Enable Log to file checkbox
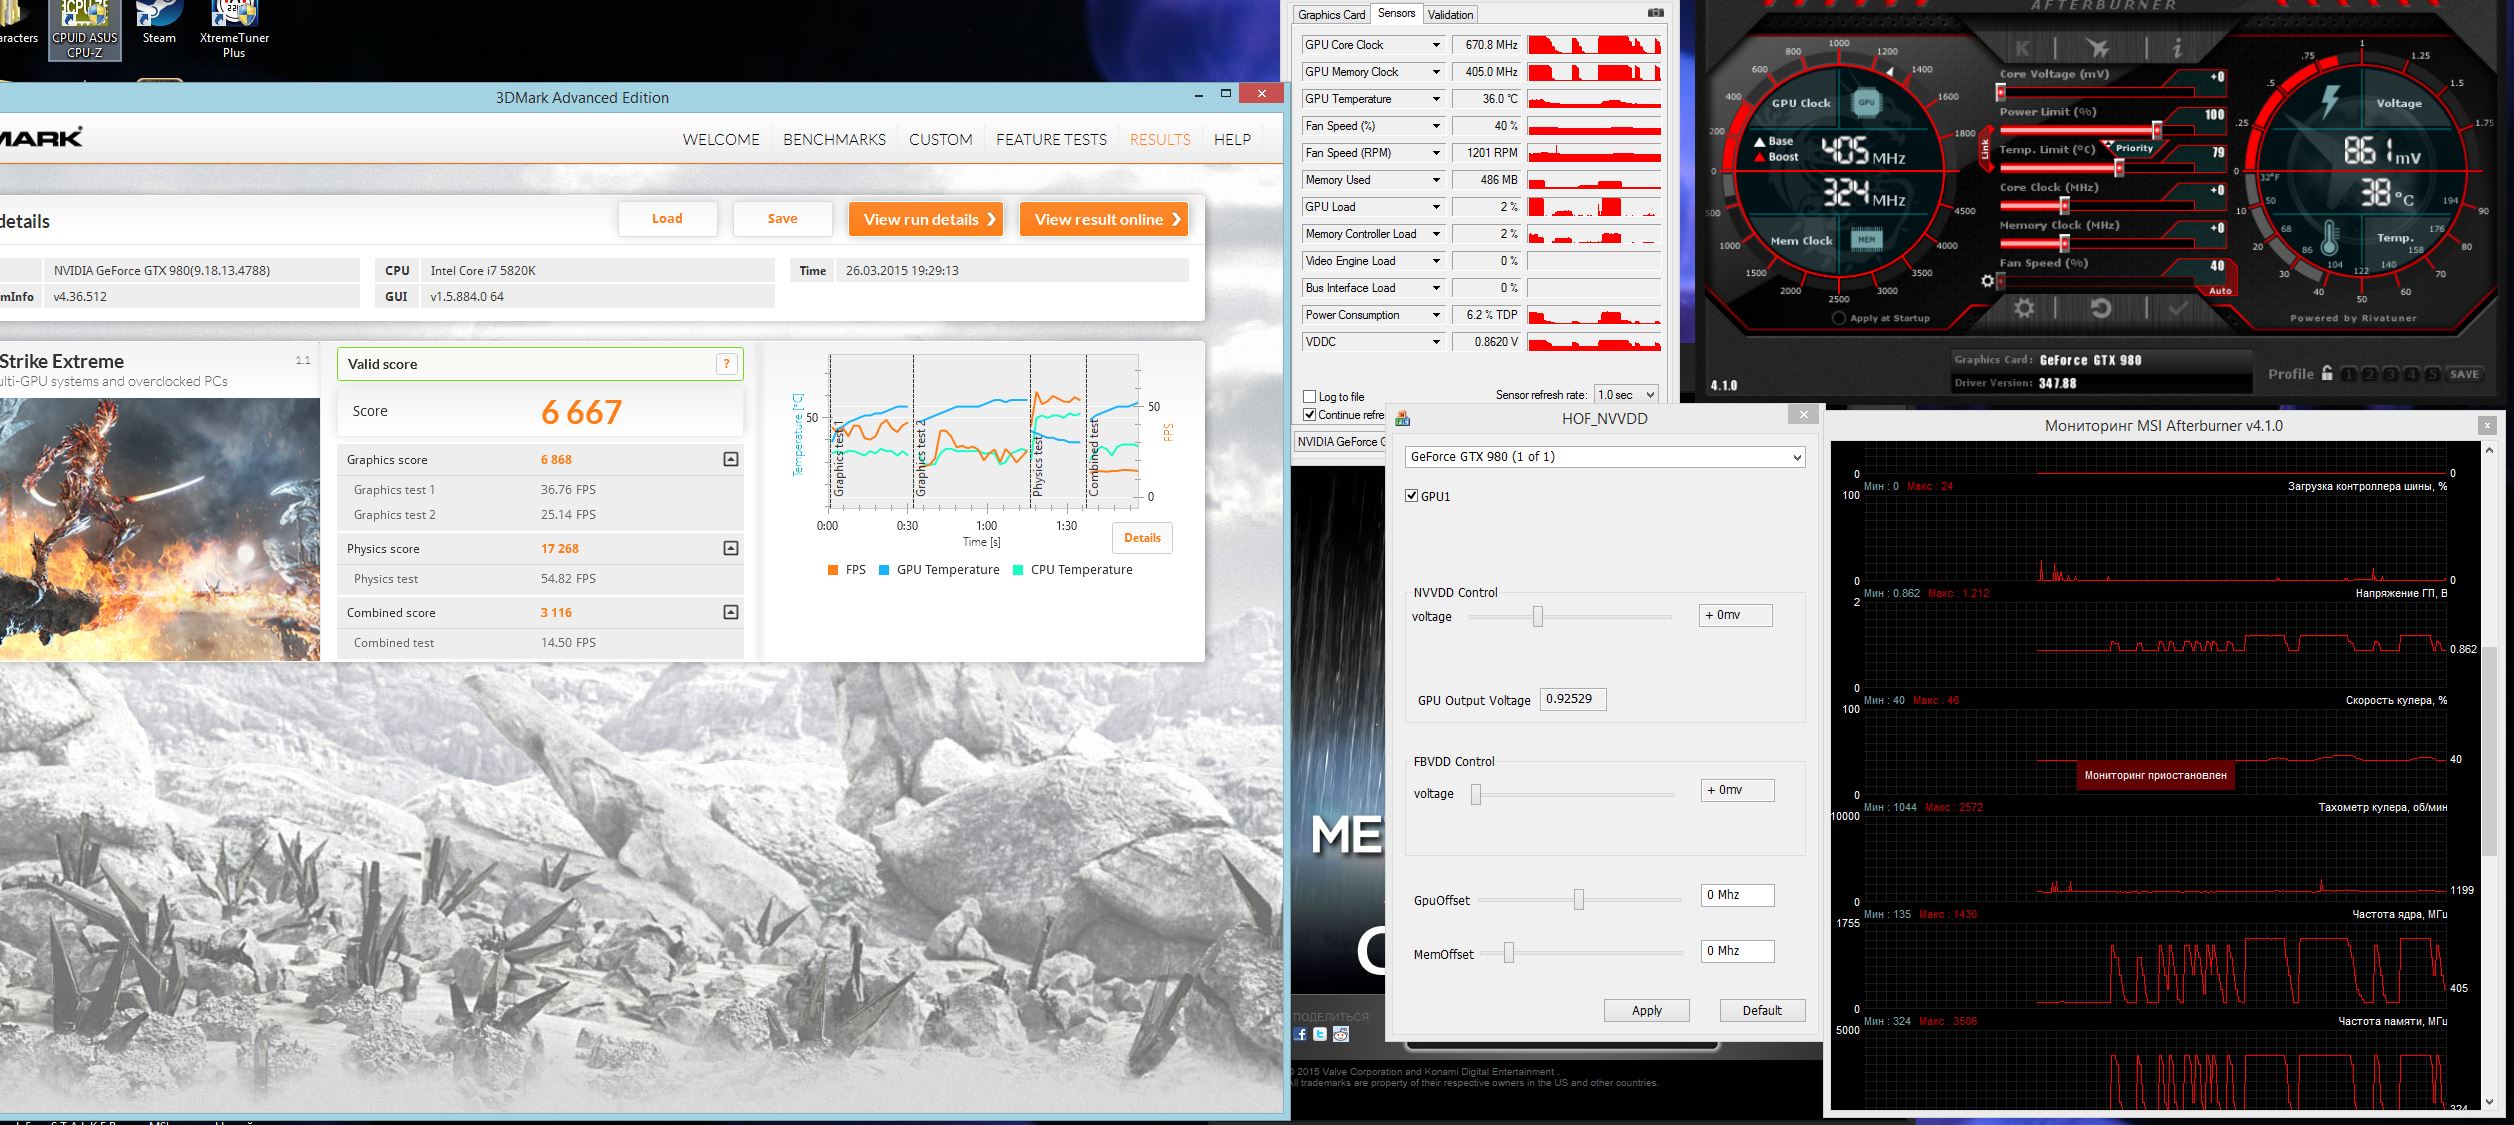This screenshot has height=1125, width=2514. (1310, 397)
